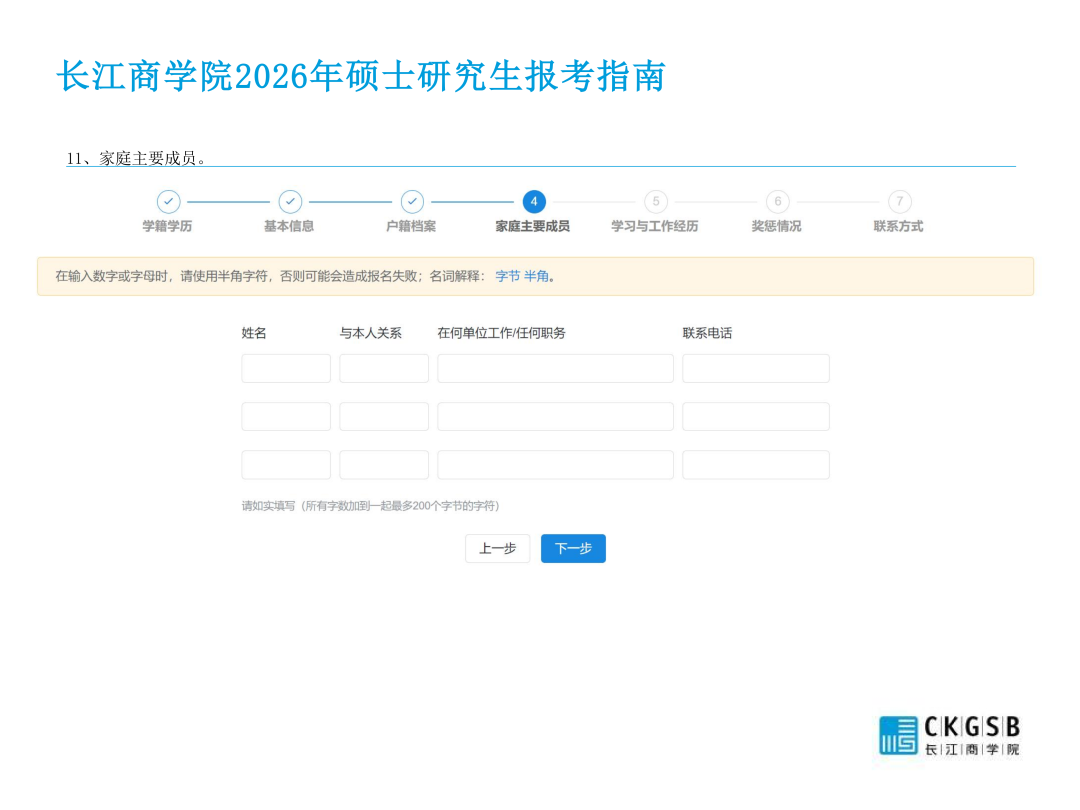1080x810 pixels.
Task: Go to step 6 奖惩情况 circle
Action: click(778, 202)
